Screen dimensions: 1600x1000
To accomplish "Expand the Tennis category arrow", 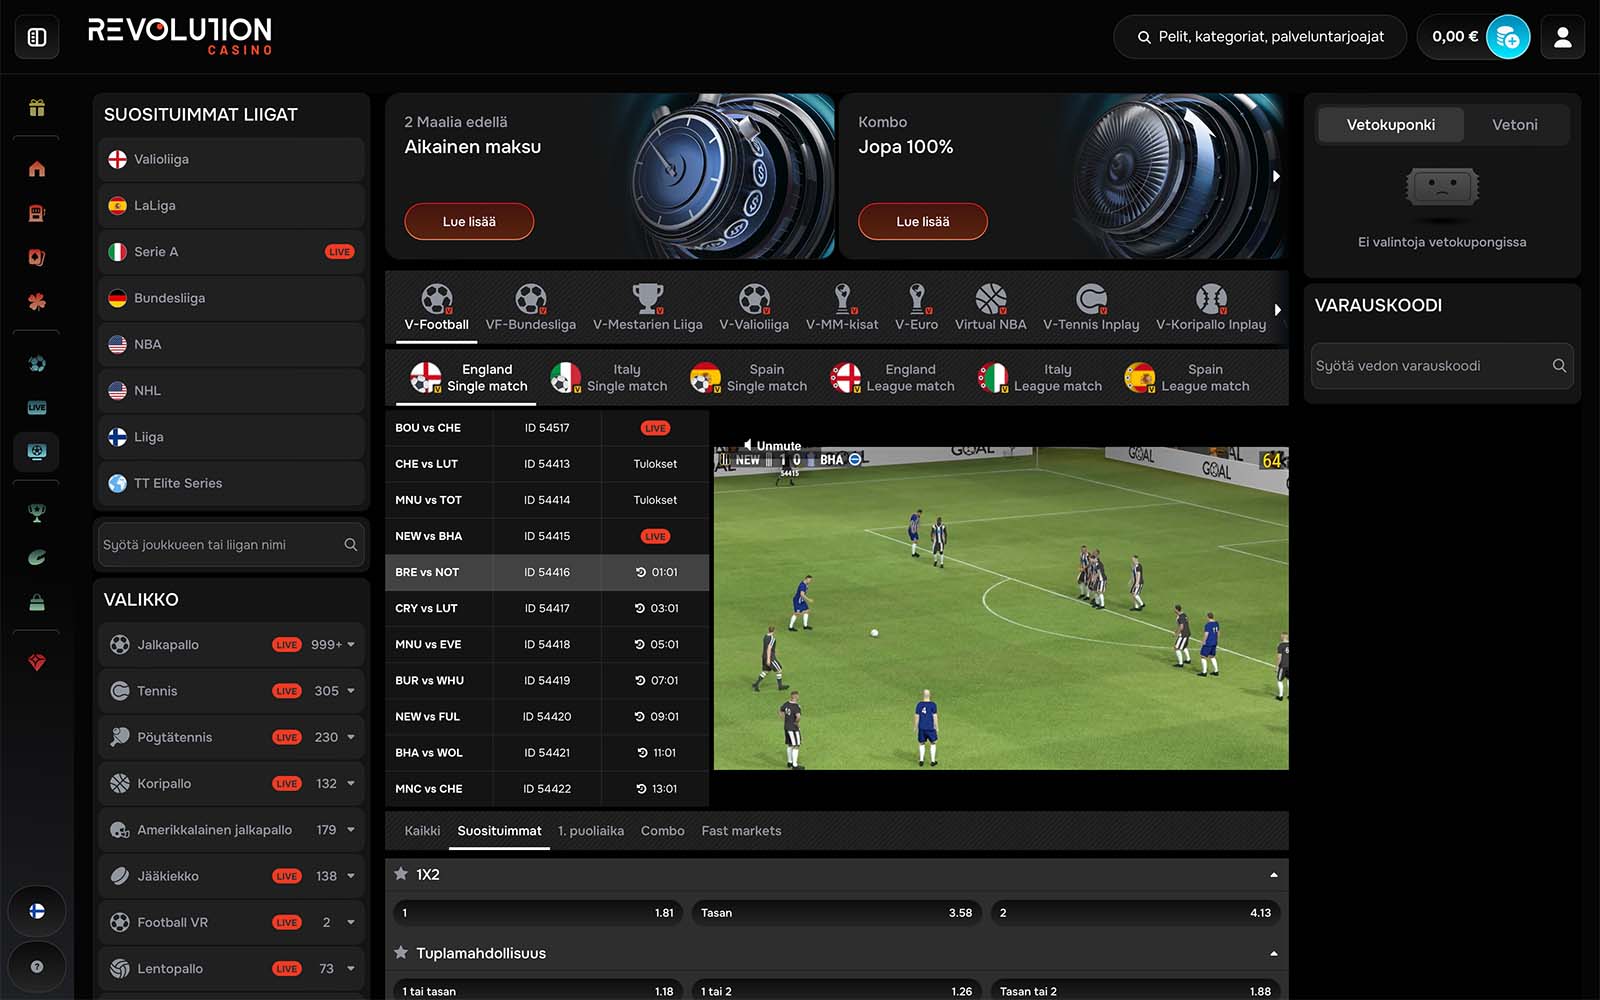I will pyautogui.click(x=351, y=691).
